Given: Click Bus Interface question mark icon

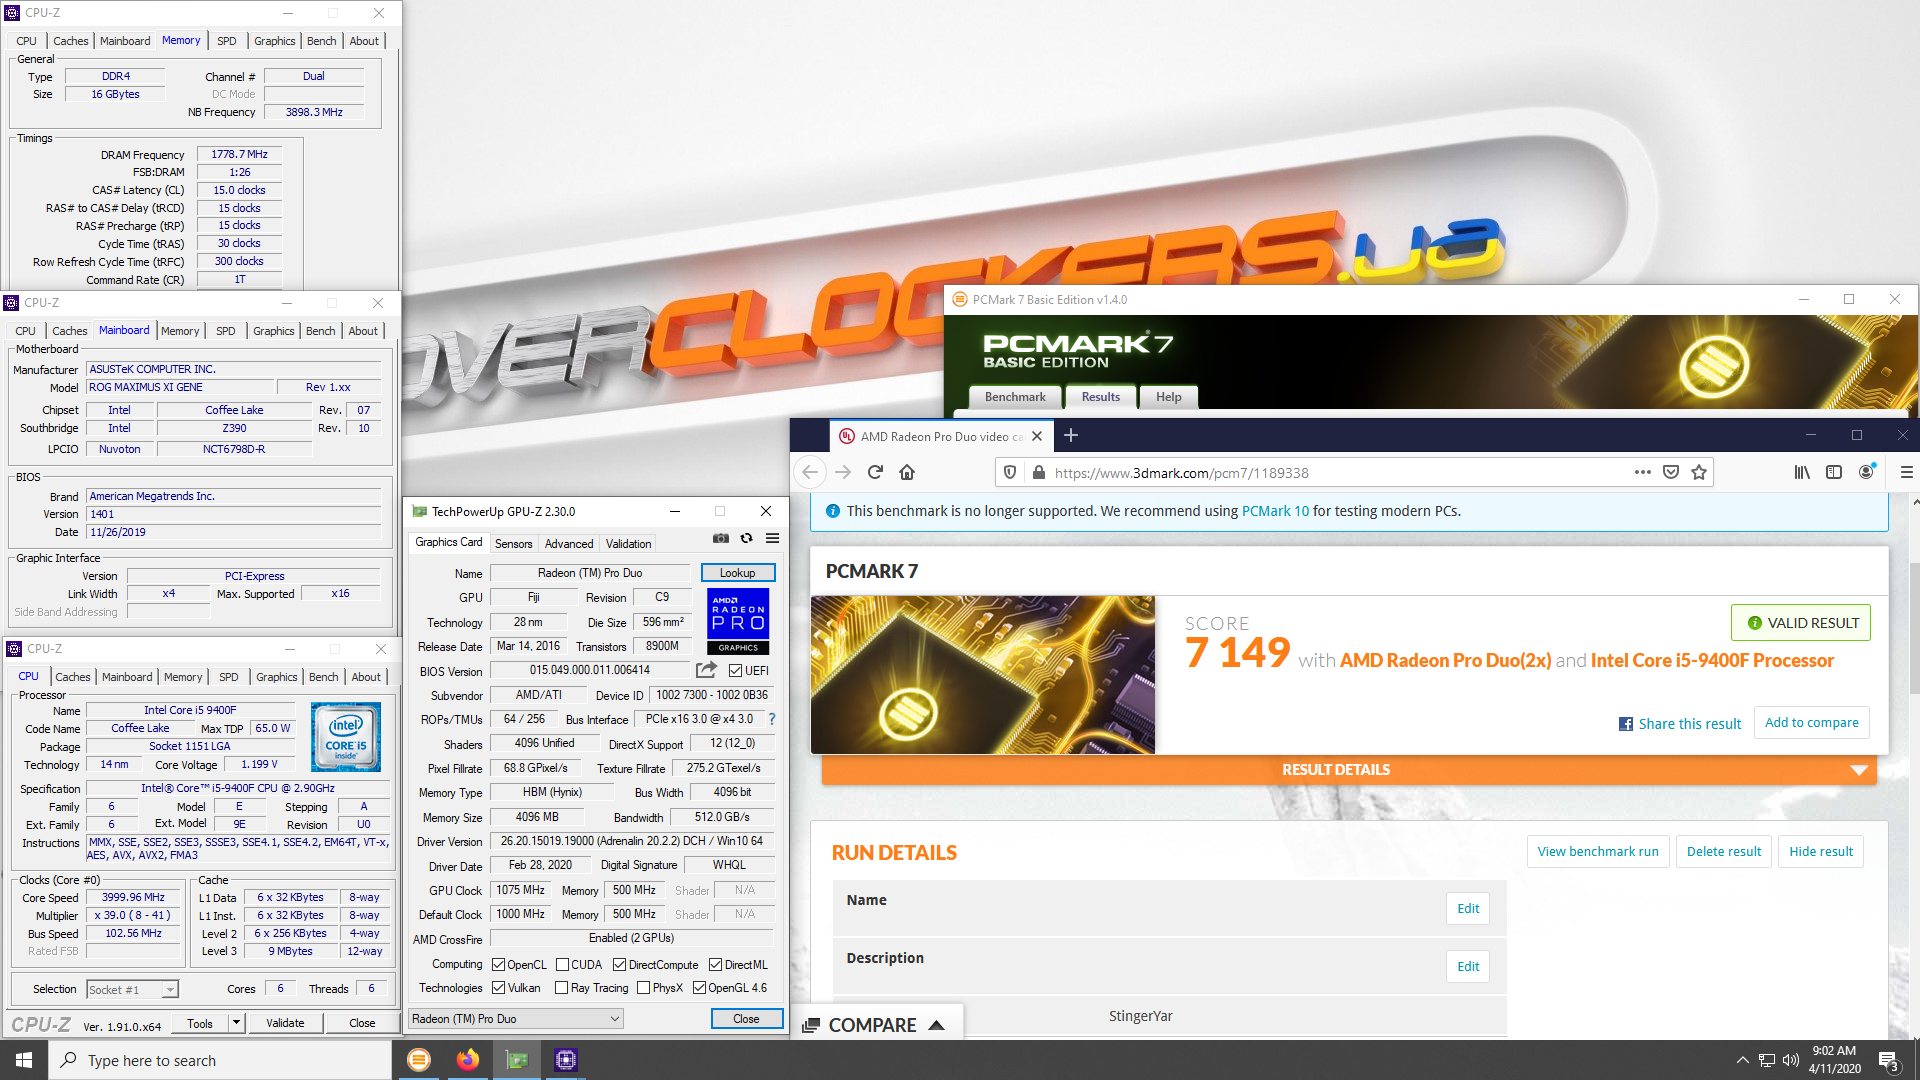Looking at the screenshot, I should pyautogui.click(x=771, y=719).
